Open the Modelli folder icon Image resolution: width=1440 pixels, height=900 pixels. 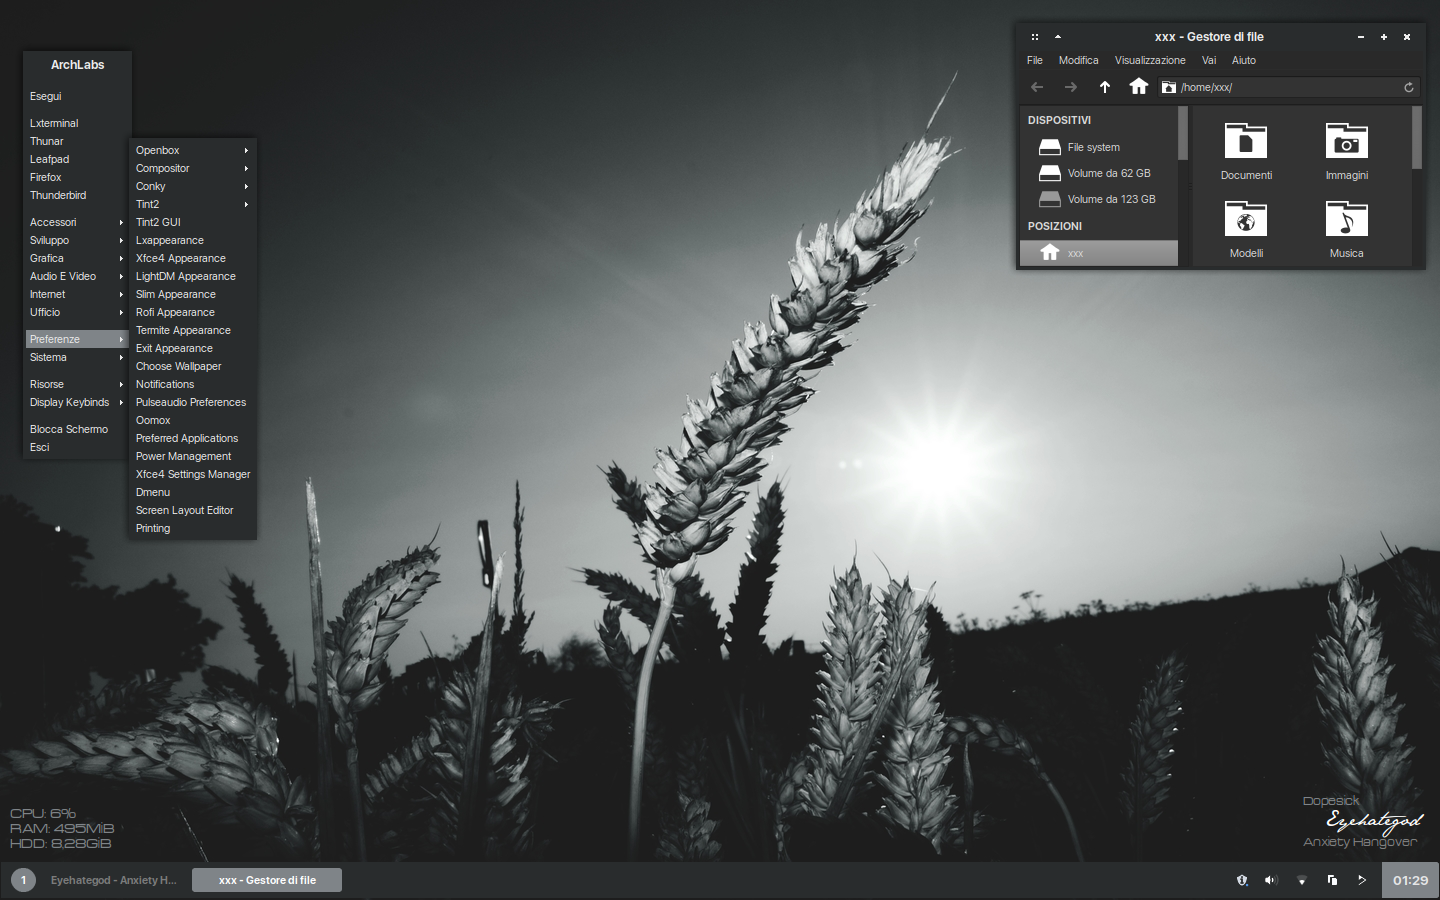[1246, 219]
